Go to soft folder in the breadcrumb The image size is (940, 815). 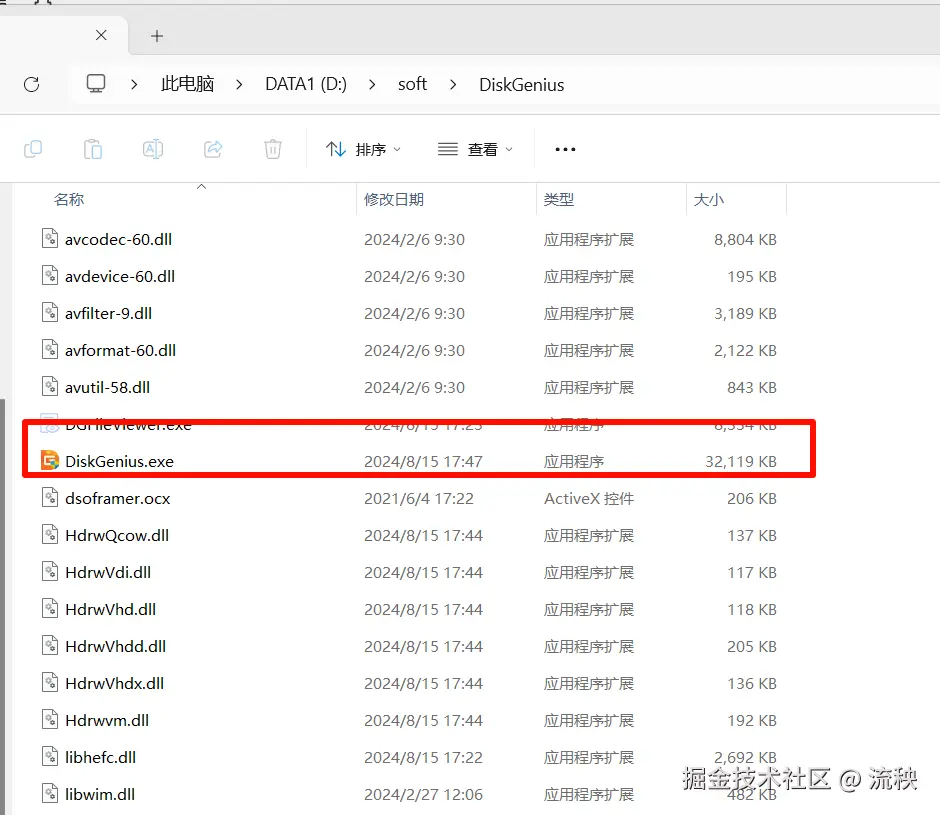pos(412,84)
